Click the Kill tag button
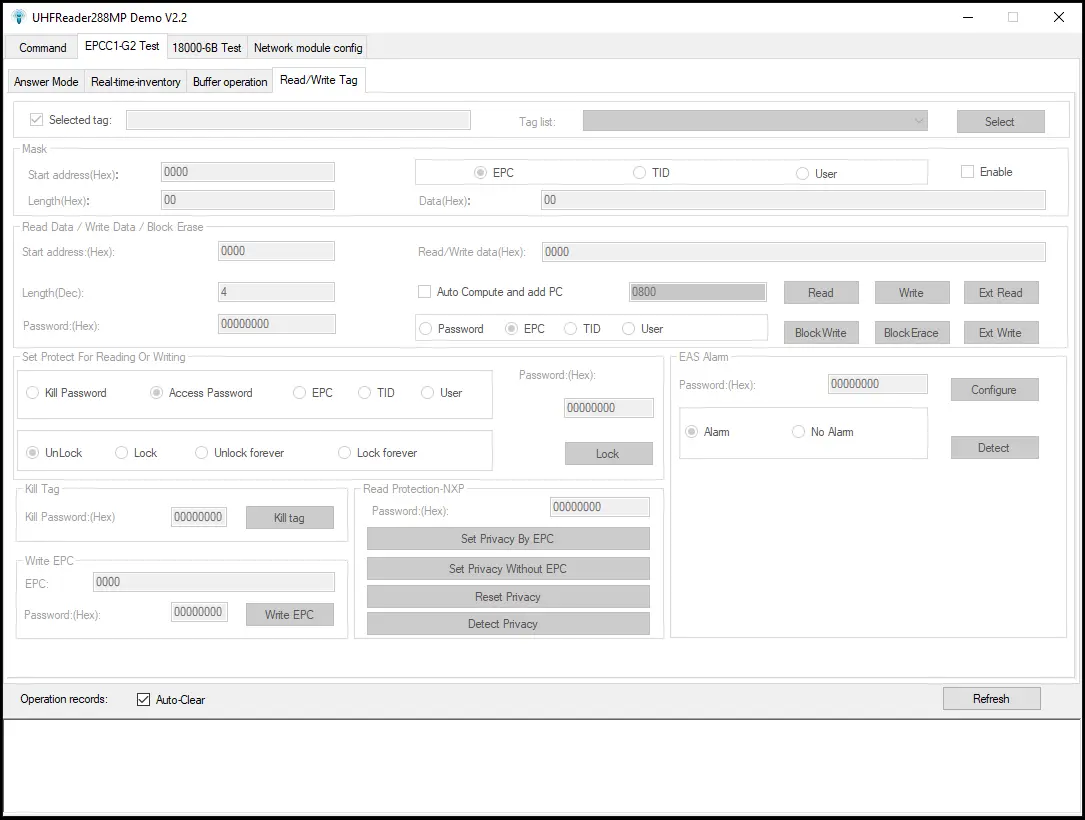1085x820 pixels. click(289, 518)
